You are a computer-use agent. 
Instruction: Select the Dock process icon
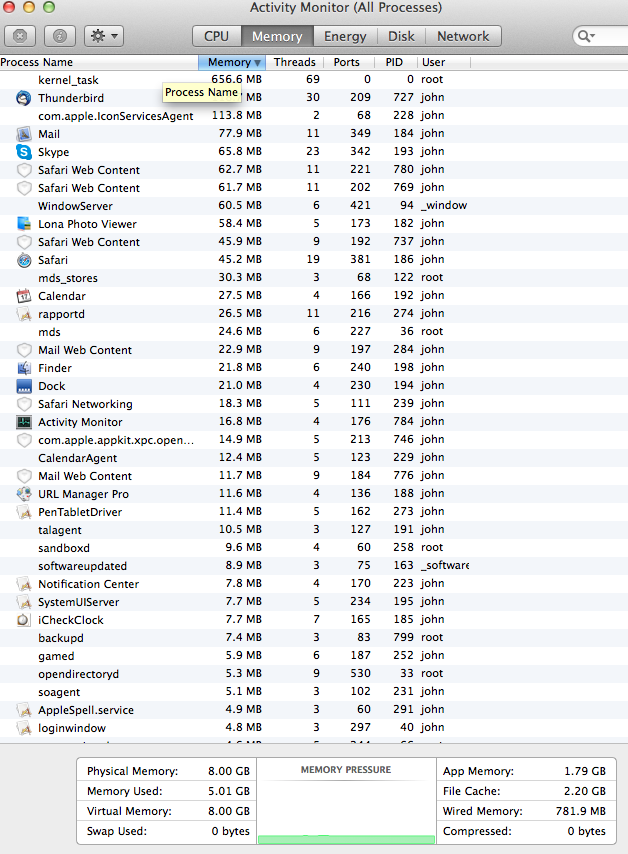[x=23, y=386]
